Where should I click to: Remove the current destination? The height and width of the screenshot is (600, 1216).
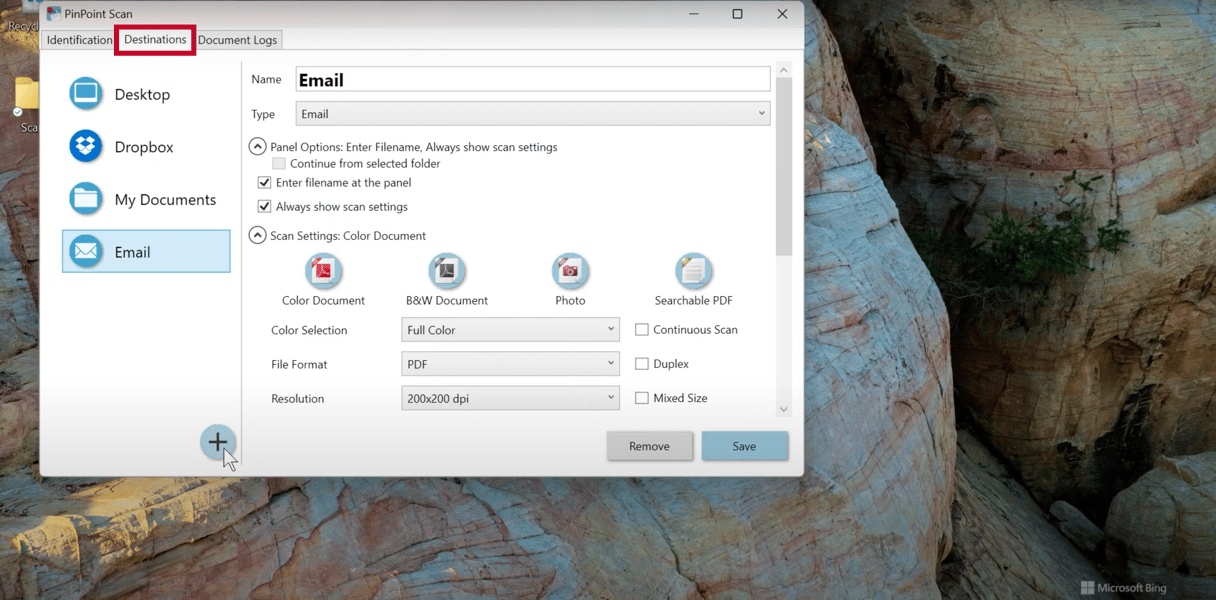tap(649, 445)
